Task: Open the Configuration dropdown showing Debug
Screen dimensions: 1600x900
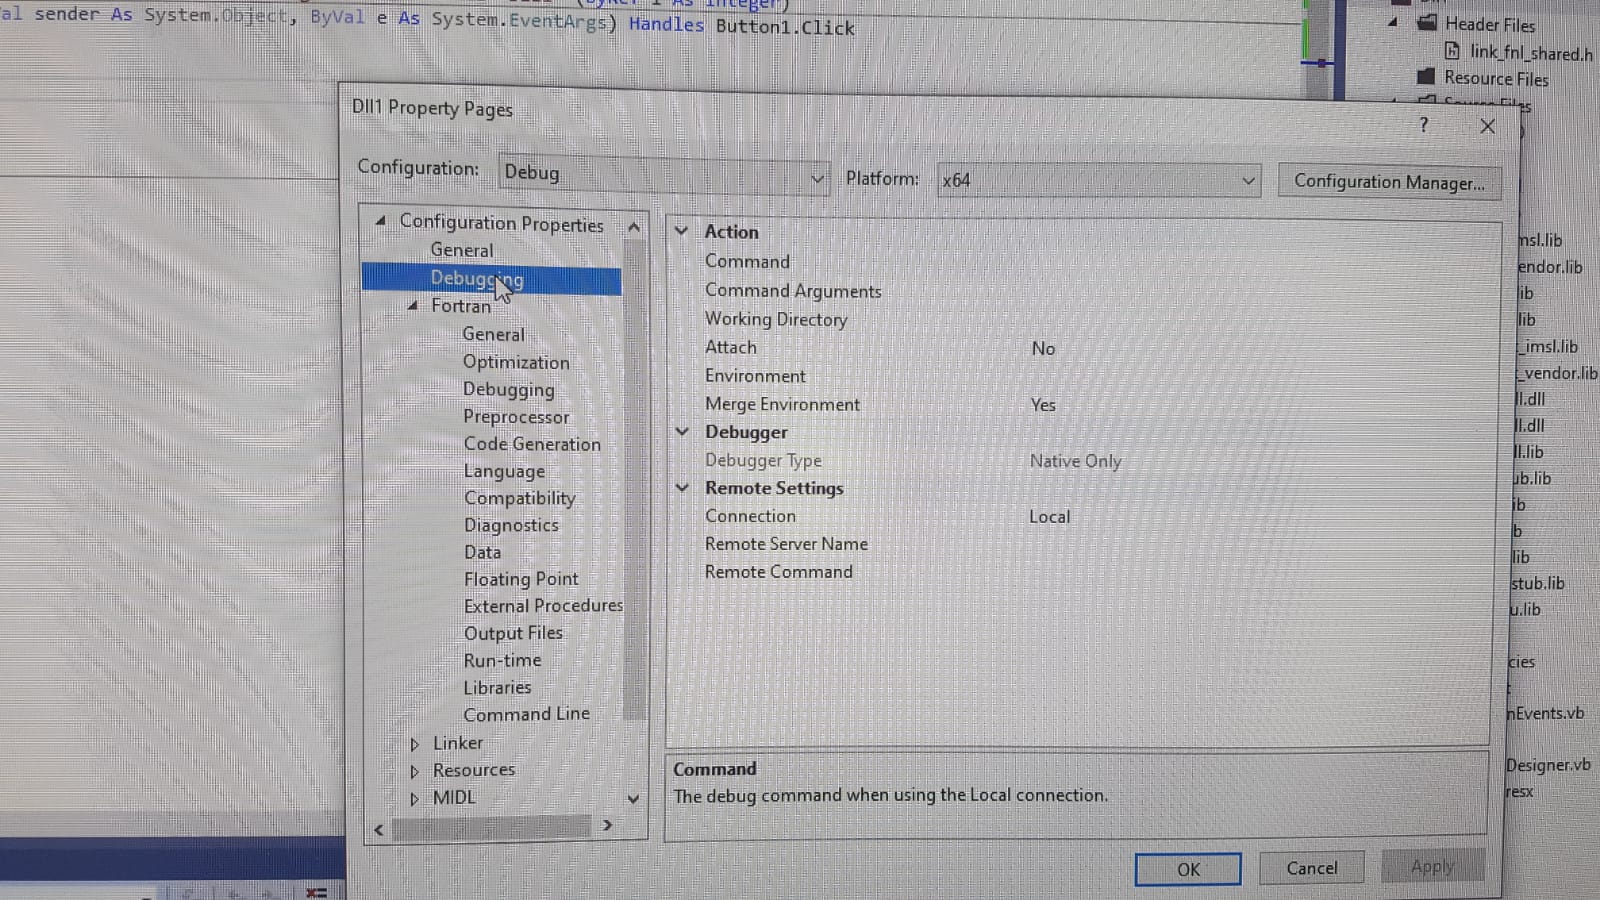Action: tap(664, 176)
